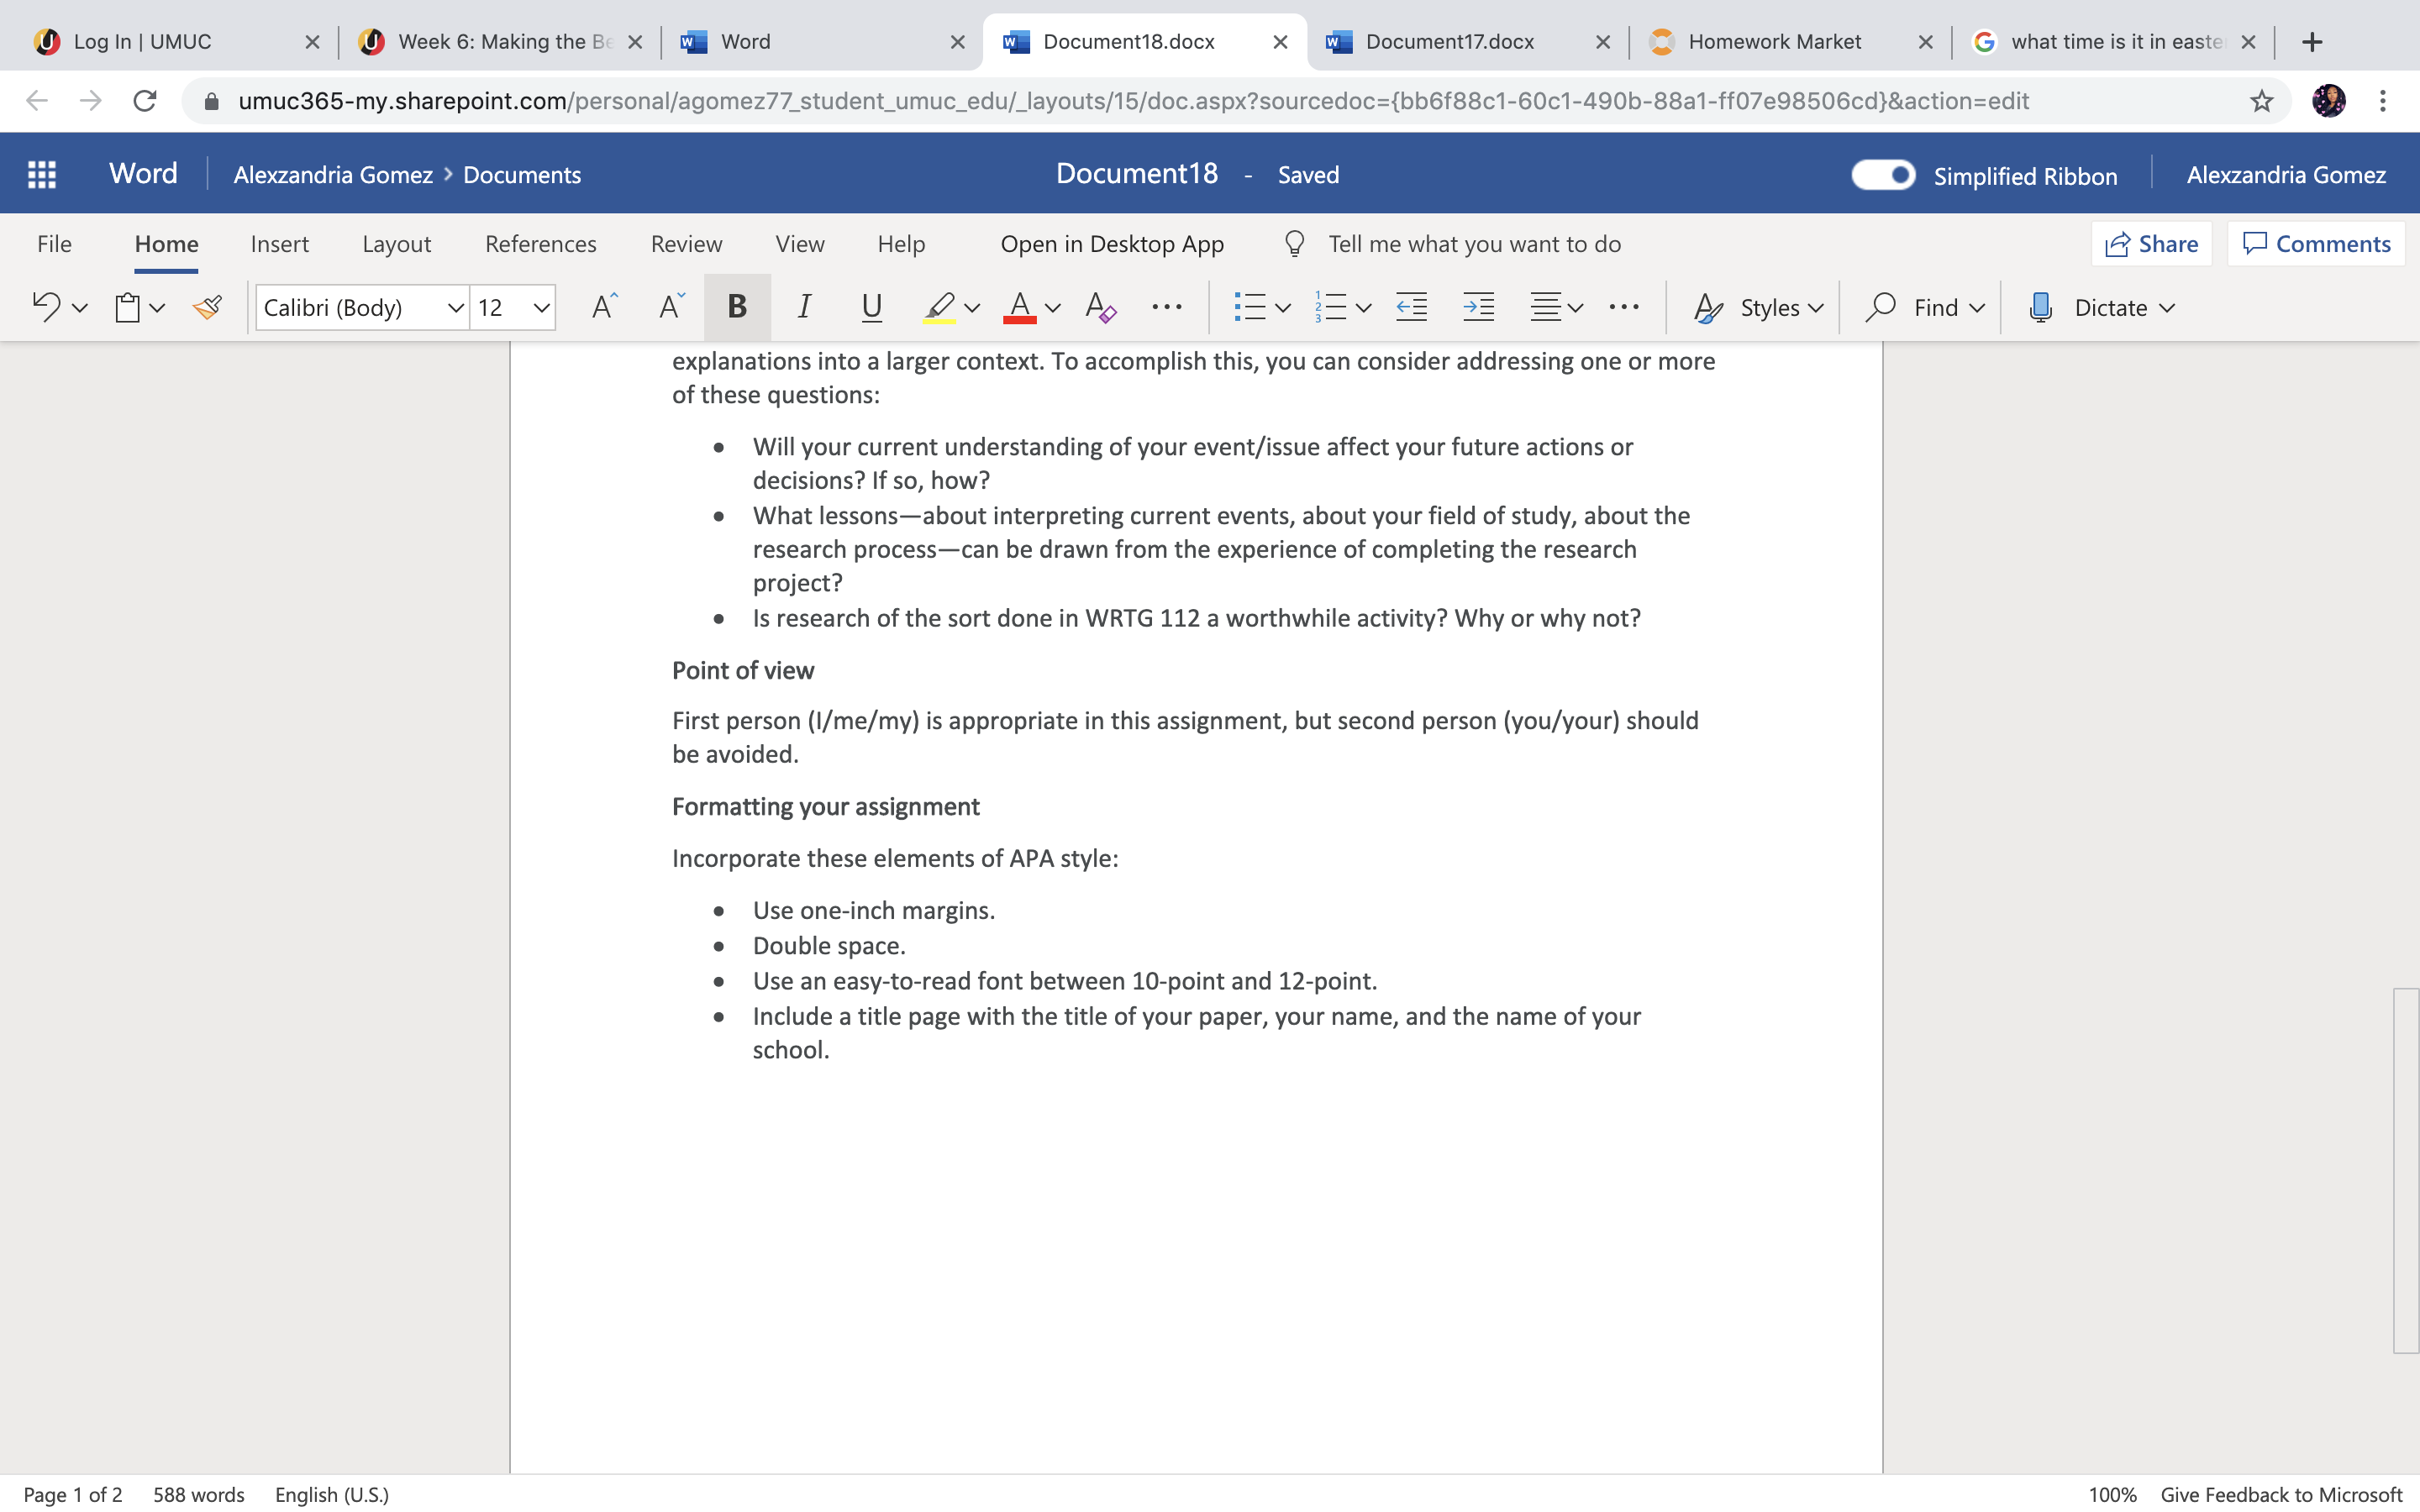Click the Paste clipboard icon
This screenshot has height=1512, width=2420.
[128, 307]
